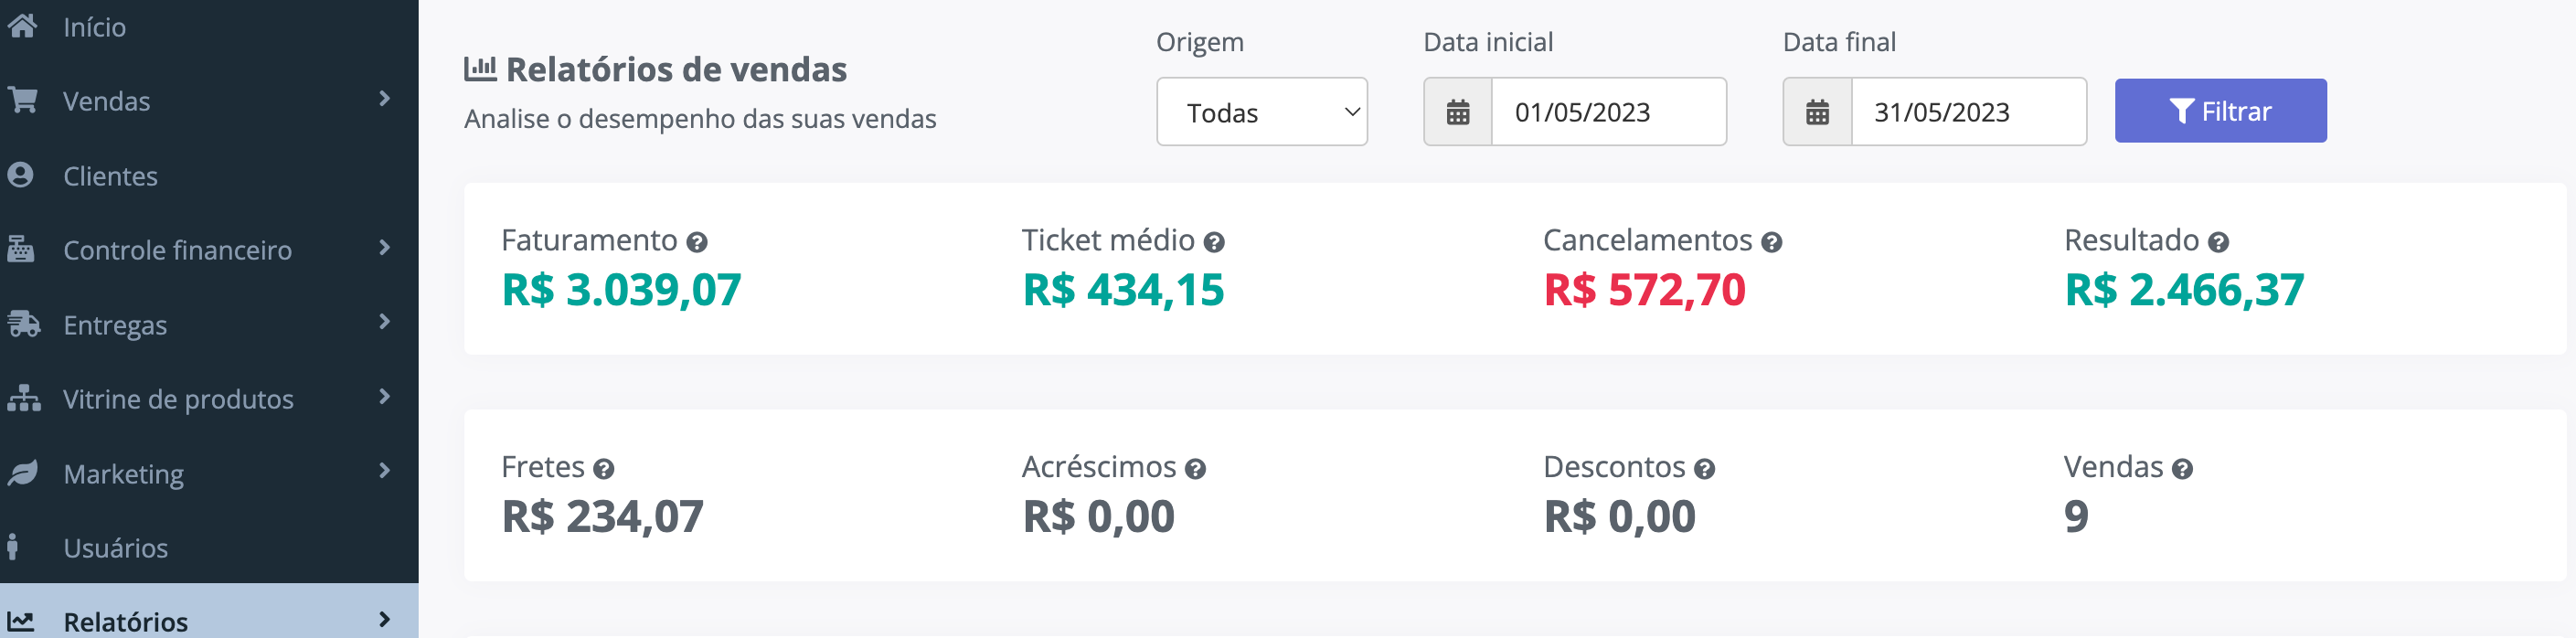This screenshot has width=2576, height=638.
Task: Click the Cancelamentos help question icon
Action: (1771, 242)
